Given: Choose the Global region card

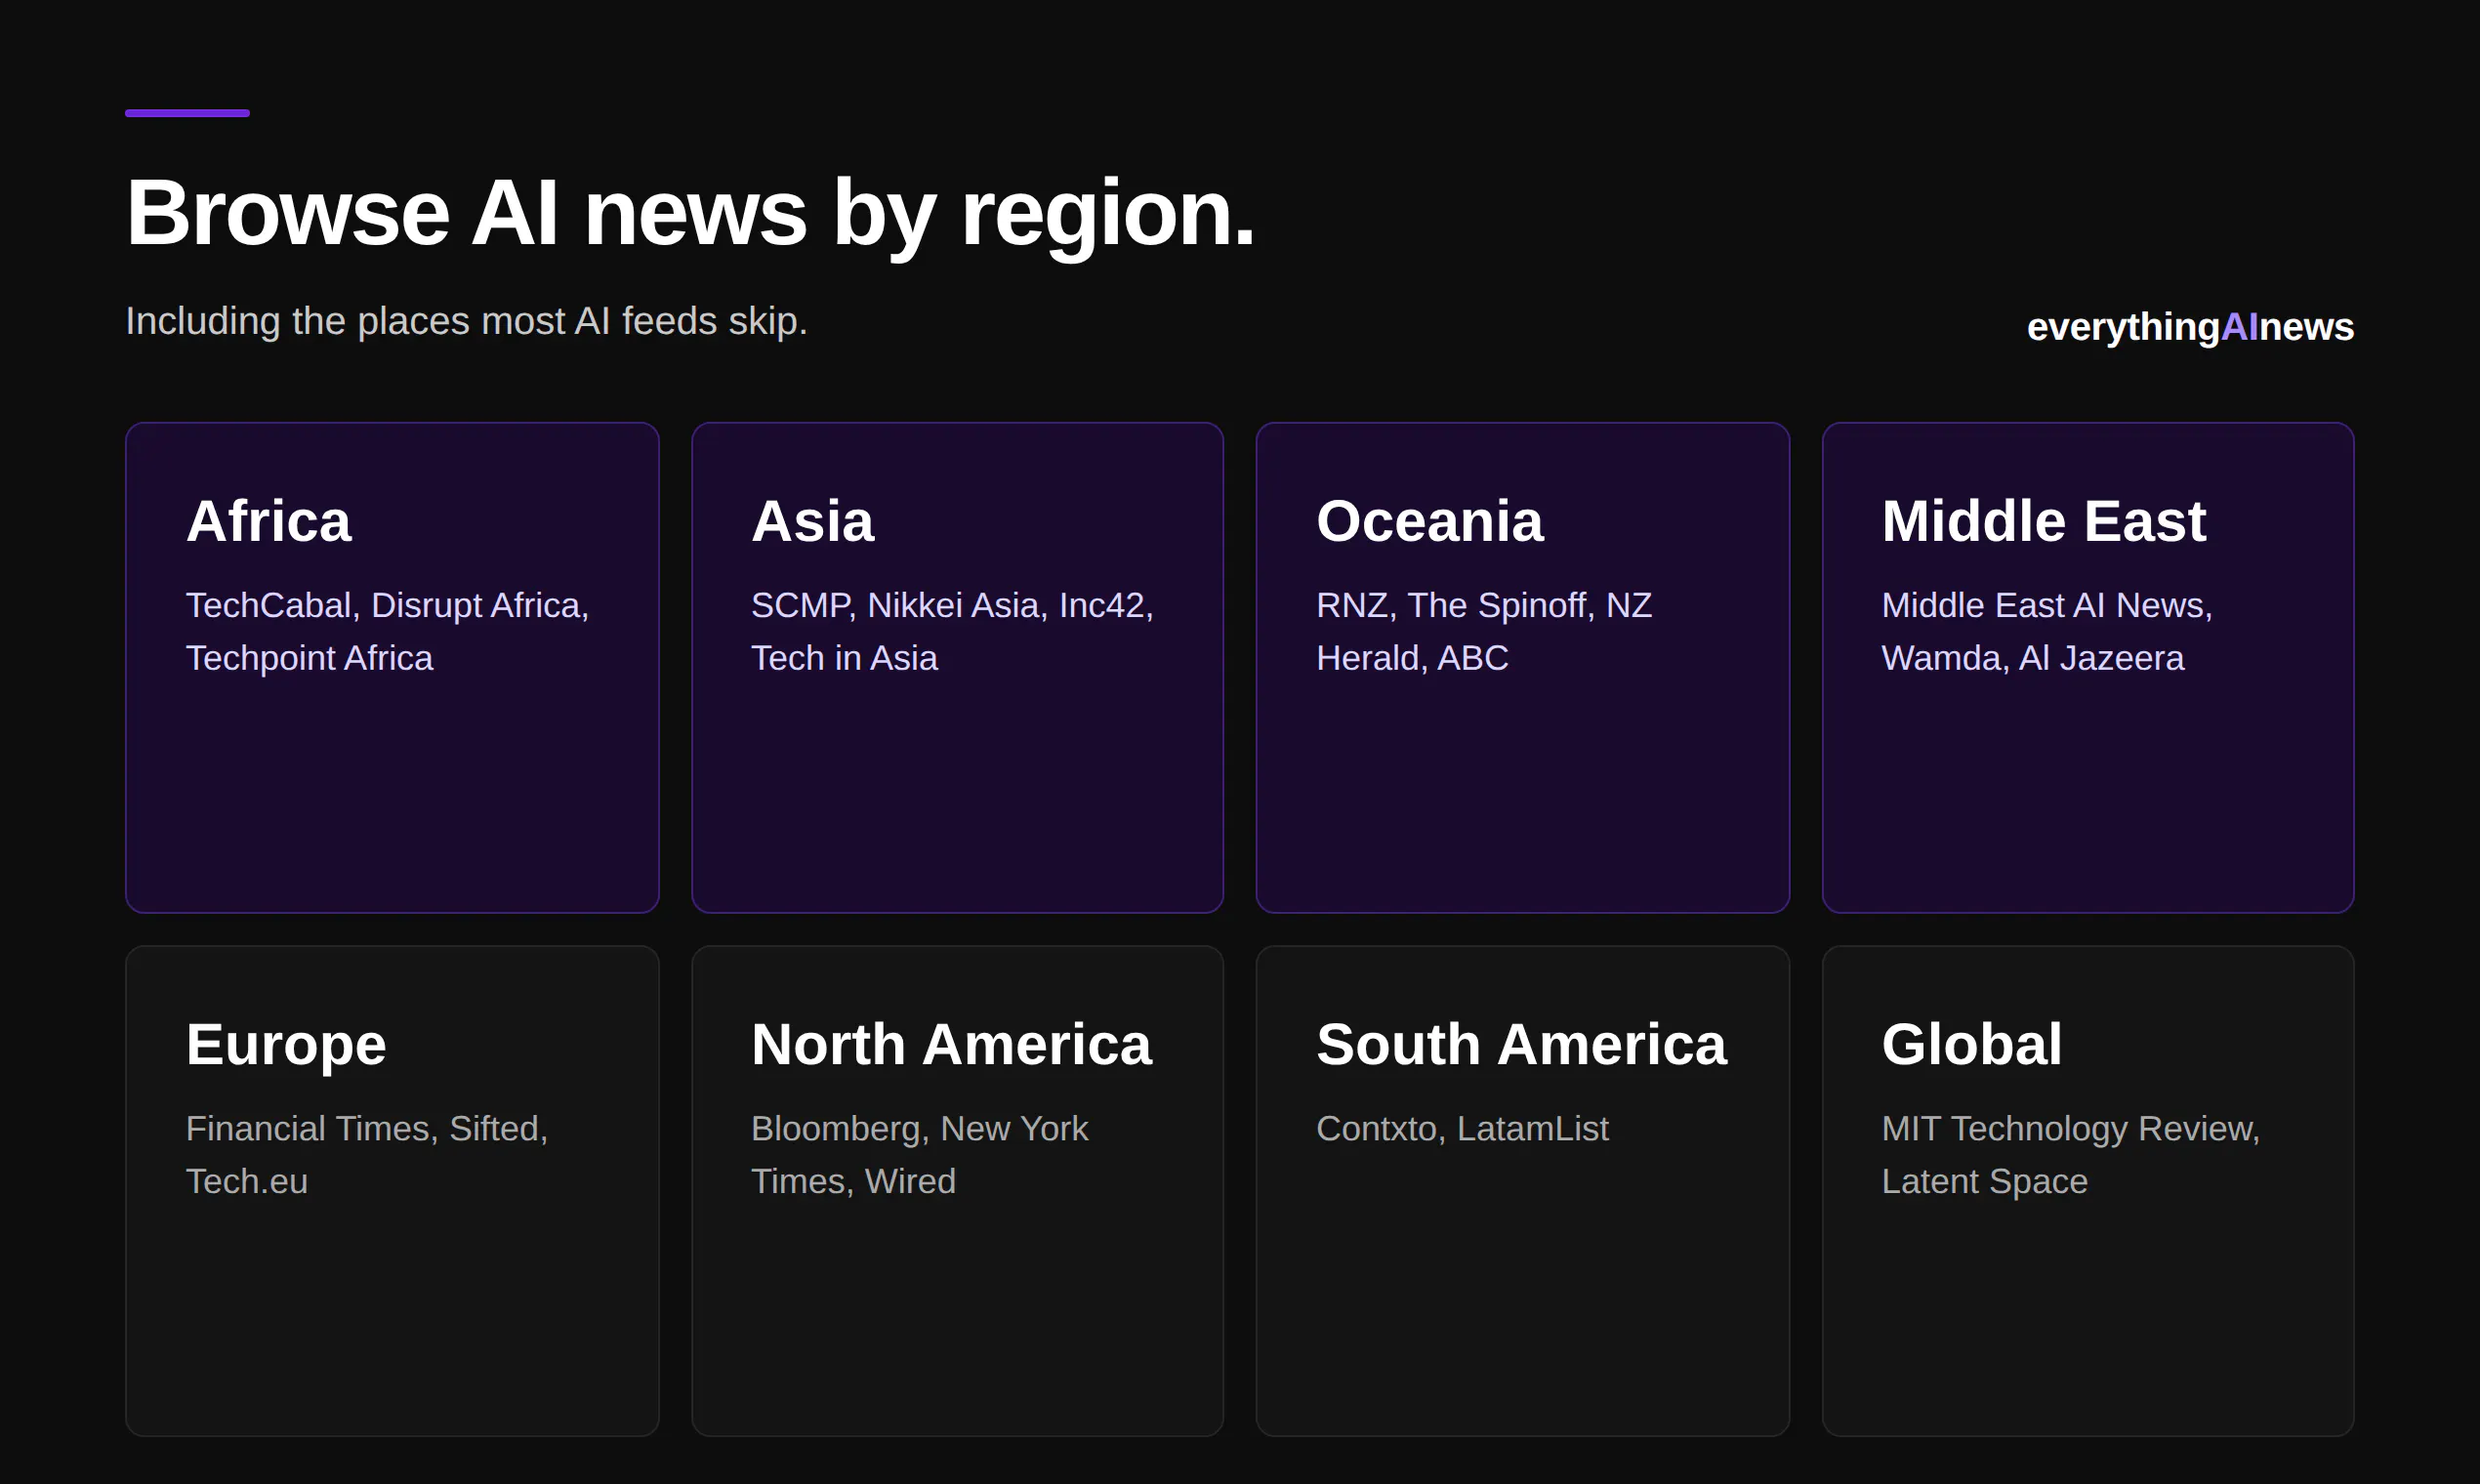Looking at the screenshot, I should coord(2088,1191).
